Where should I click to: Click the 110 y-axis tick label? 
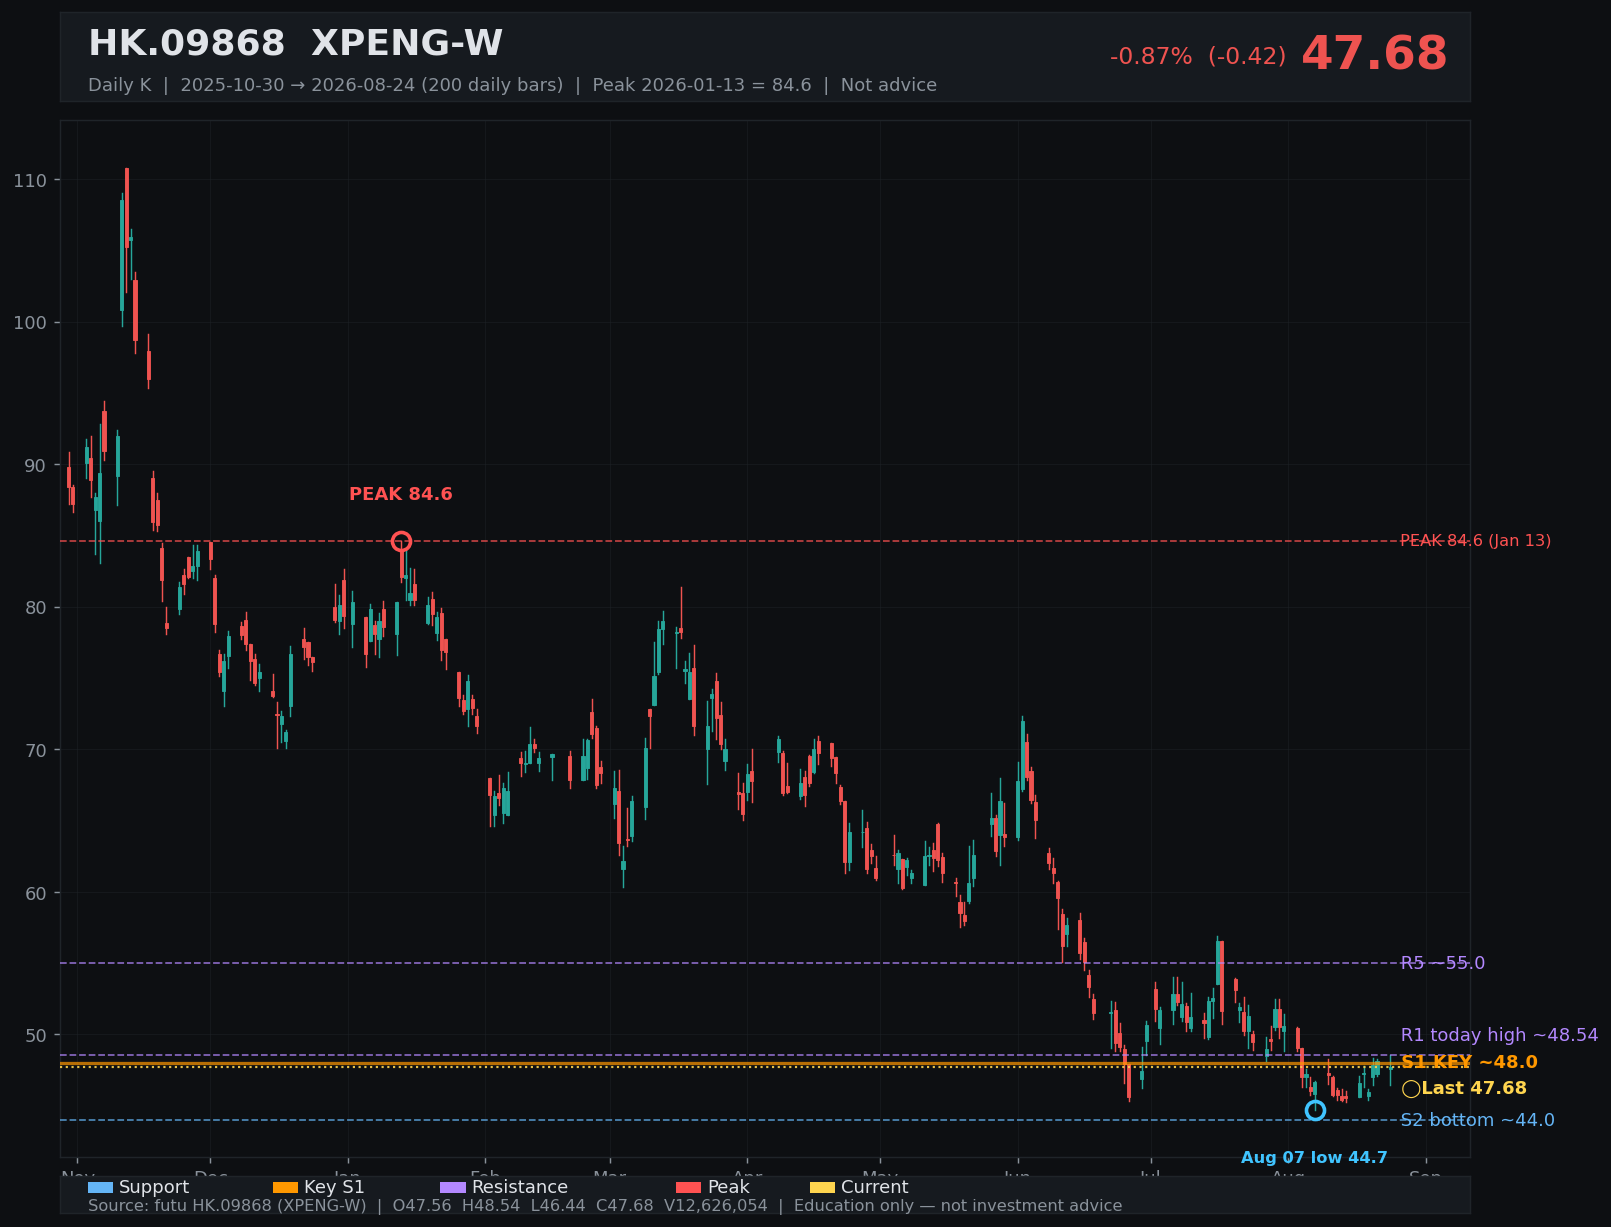[x=30, y=180]
